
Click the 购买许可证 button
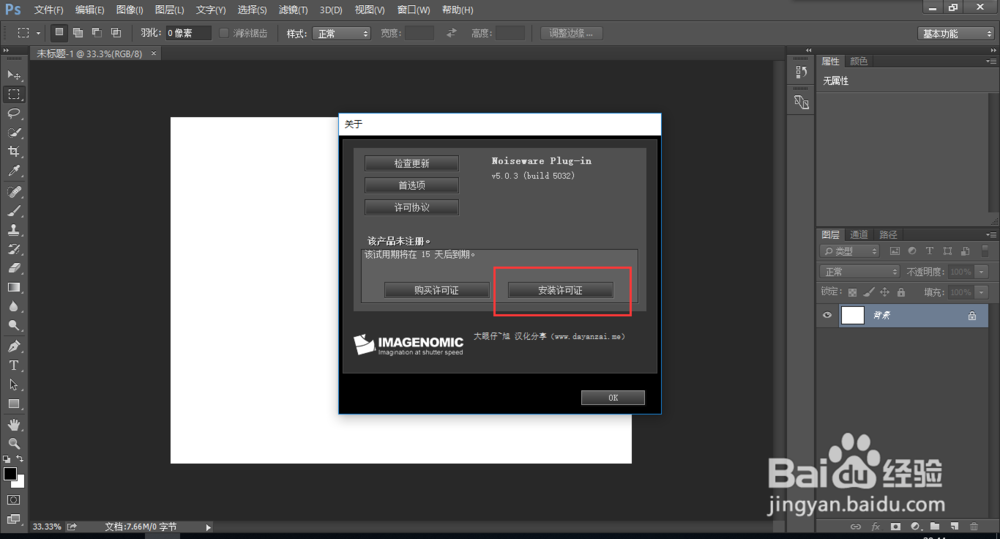click(x=437, y=290)
